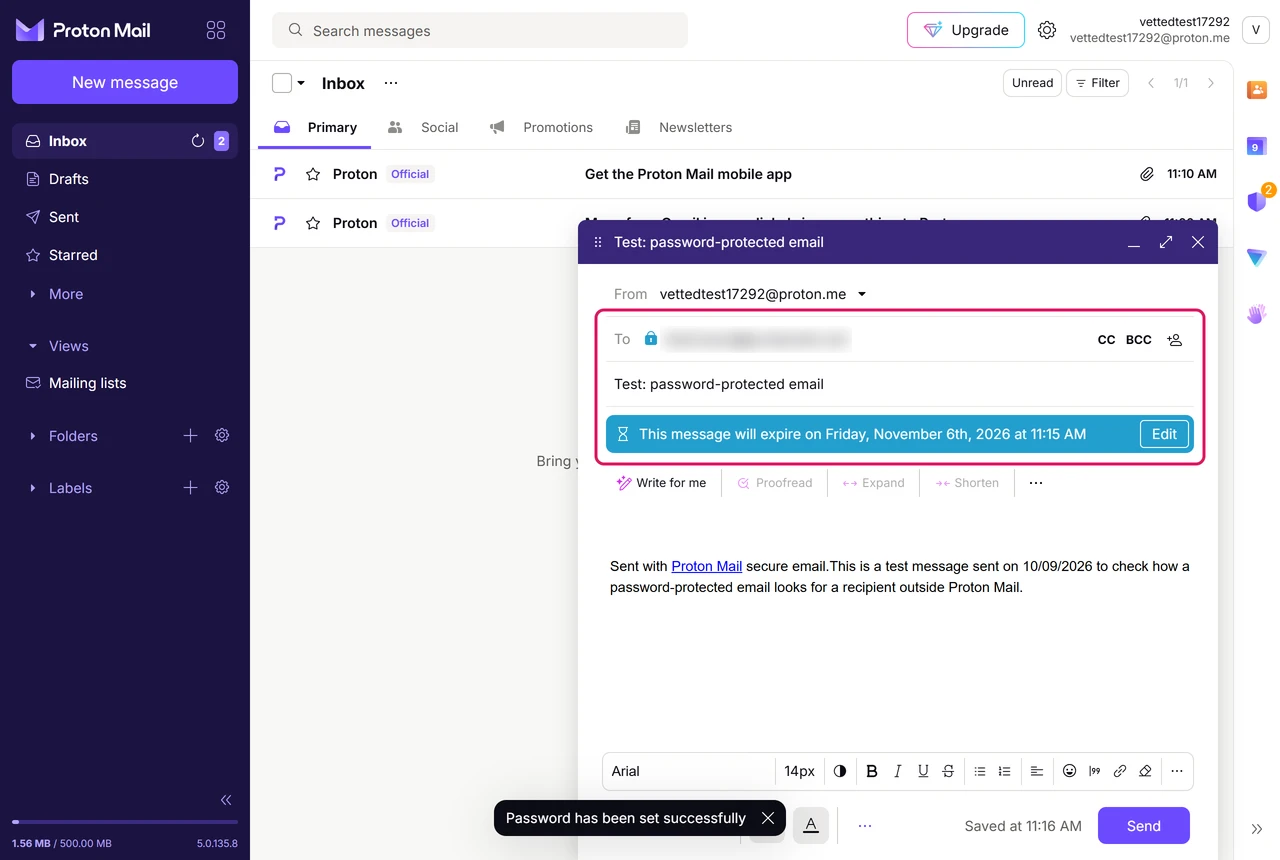
Task: Select all messages checkbox
Action: point(282,83)
